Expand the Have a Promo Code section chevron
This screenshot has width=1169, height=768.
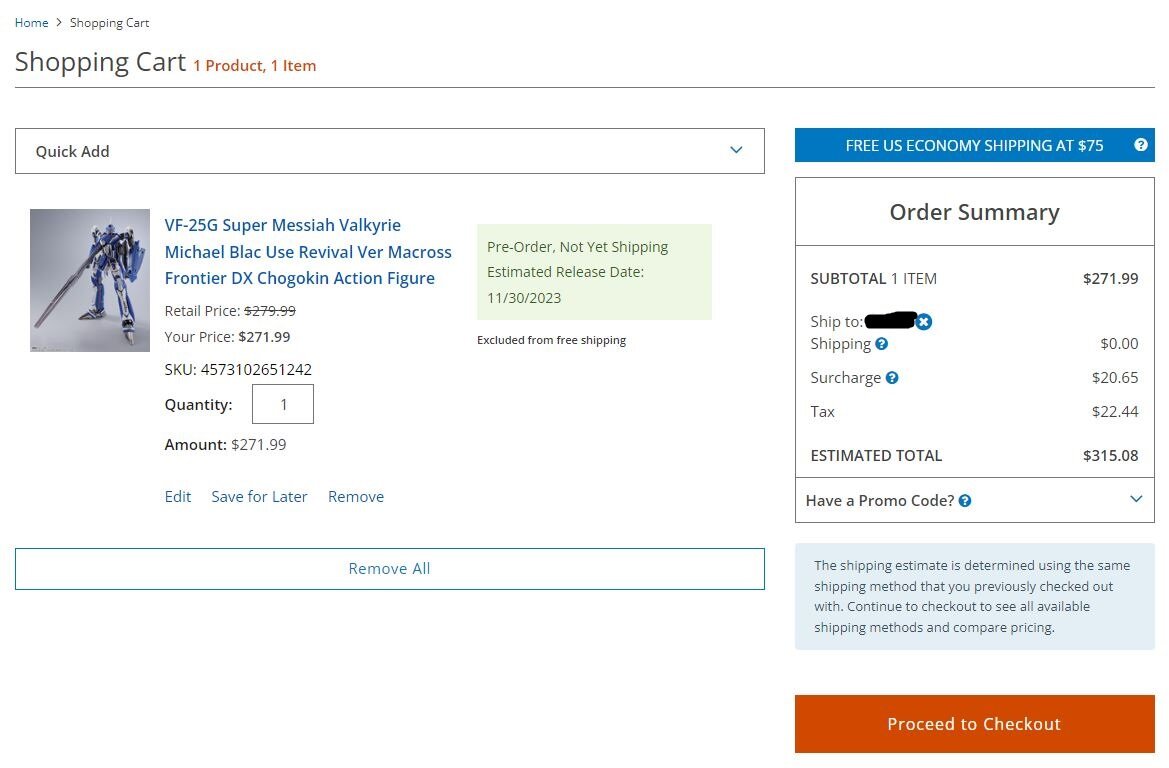[1135, 499]
